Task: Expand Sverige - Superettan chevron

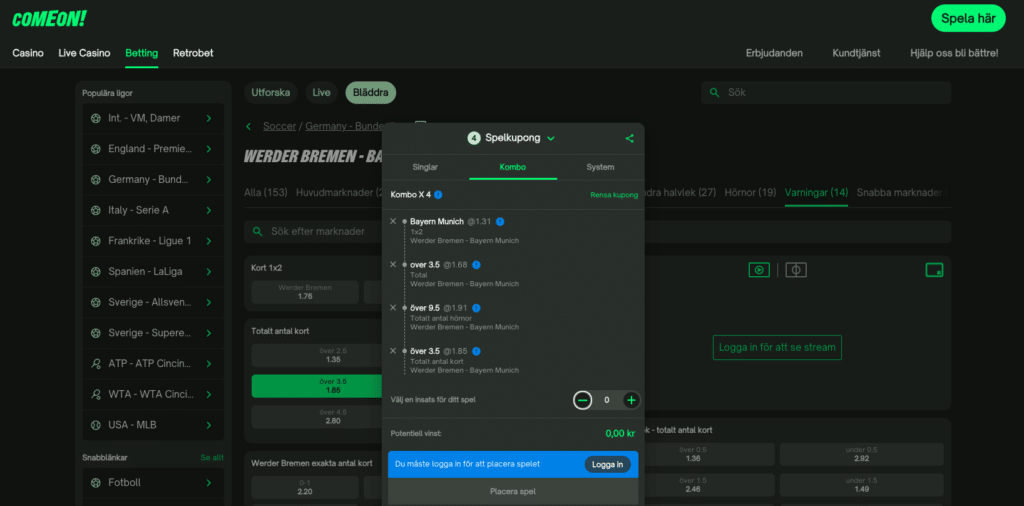Action: pos(209,333)
